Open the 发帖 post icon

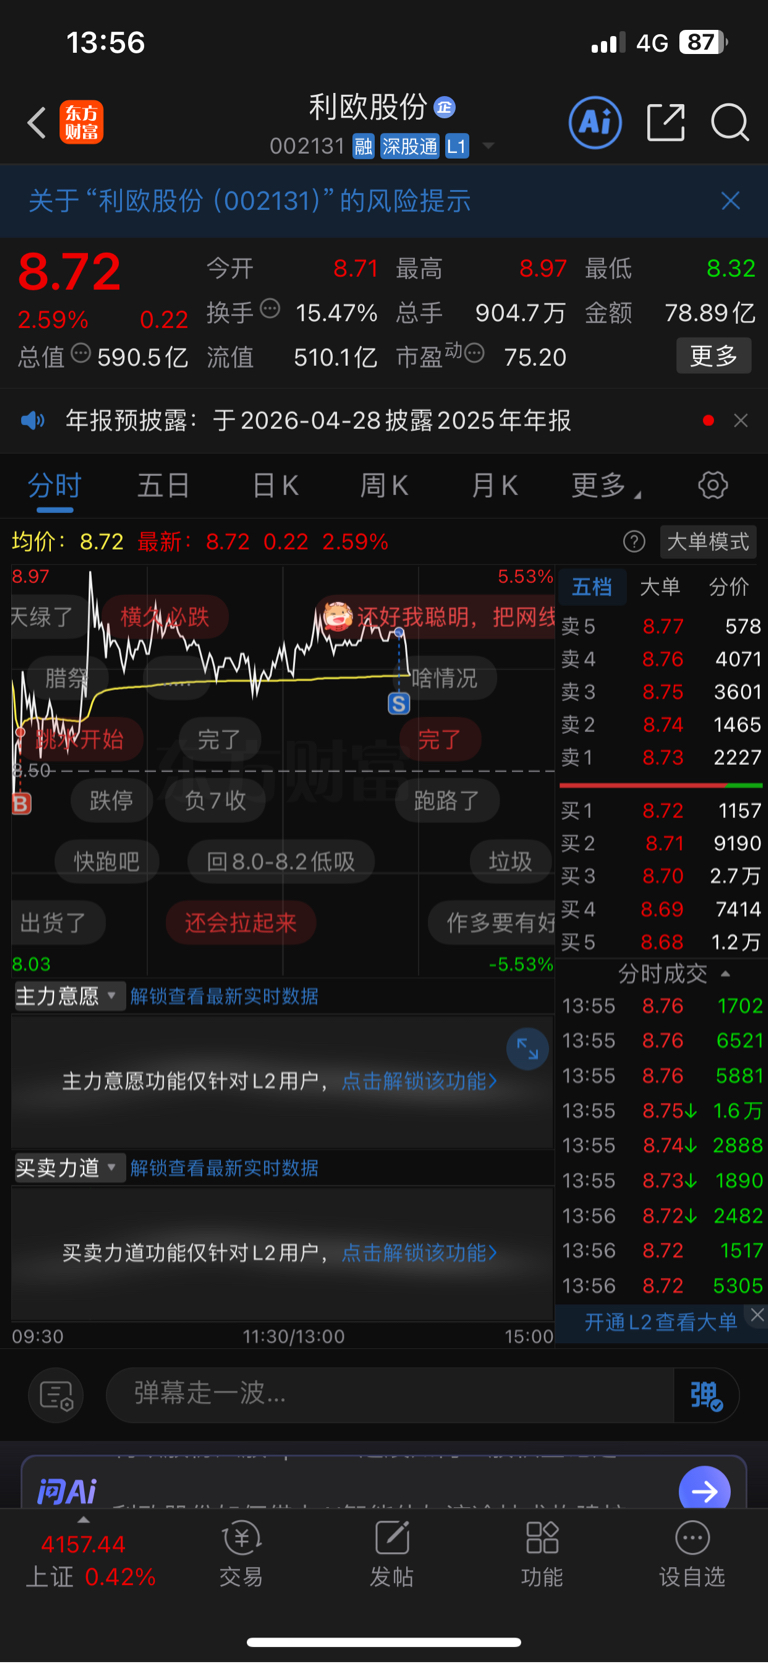coord(391,1554)
